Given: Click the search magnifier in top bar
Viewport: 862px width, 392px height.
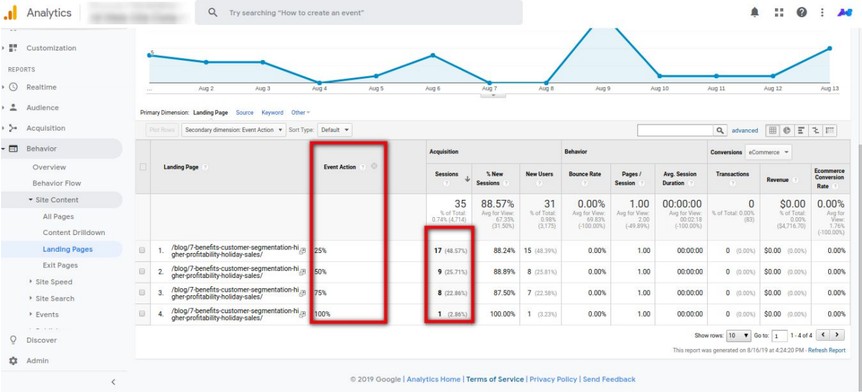Looking at the screenshot, I should 213,12.
